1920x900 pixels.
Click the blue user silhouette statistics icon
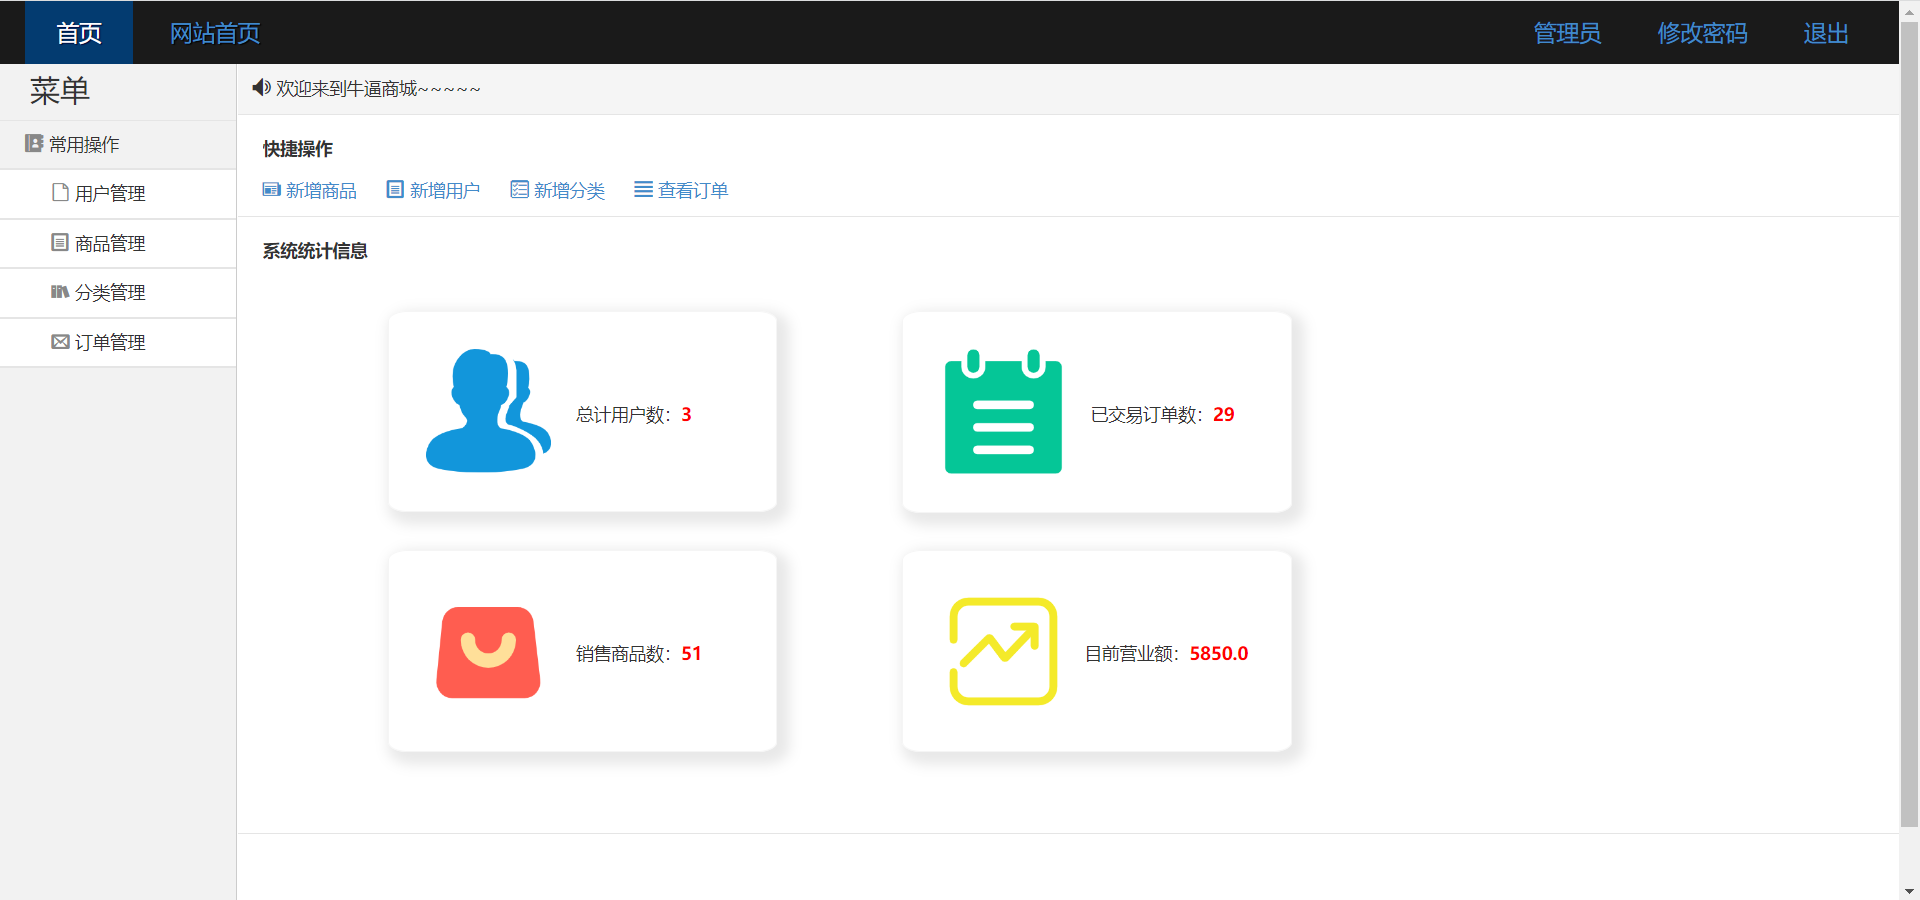(x=489, y=410)
